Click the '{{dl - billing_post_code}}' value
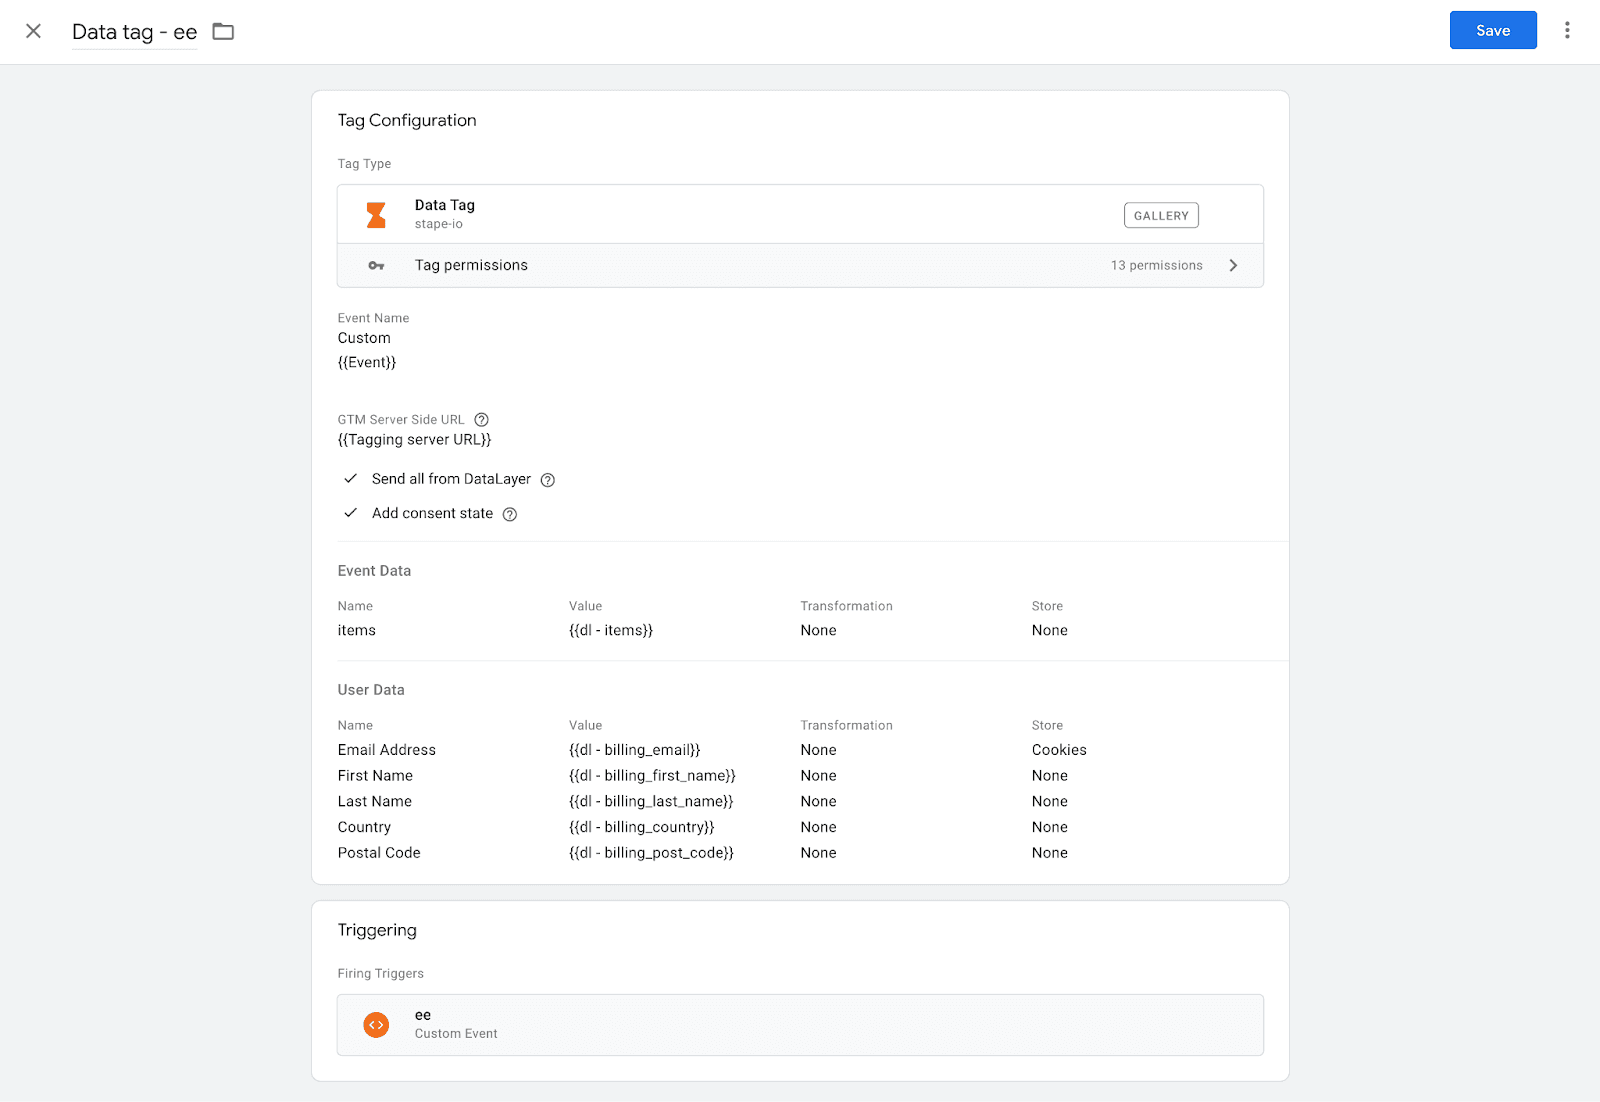The width and height of the screenshot is (1600, 1102). coord(651,853)
